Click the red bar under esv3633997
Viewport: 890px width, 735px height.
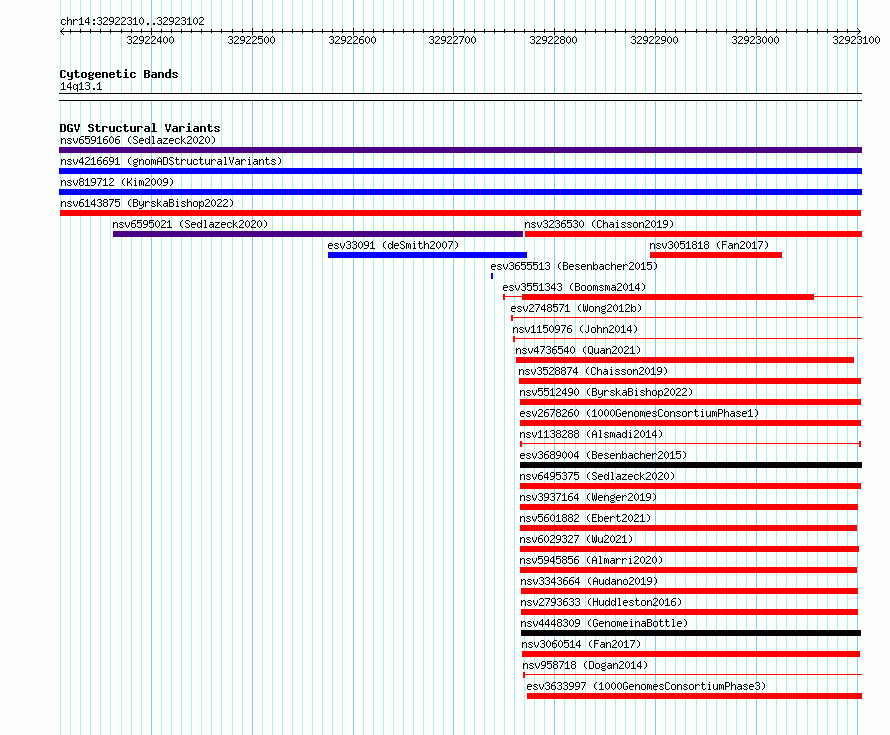point(694,696)
